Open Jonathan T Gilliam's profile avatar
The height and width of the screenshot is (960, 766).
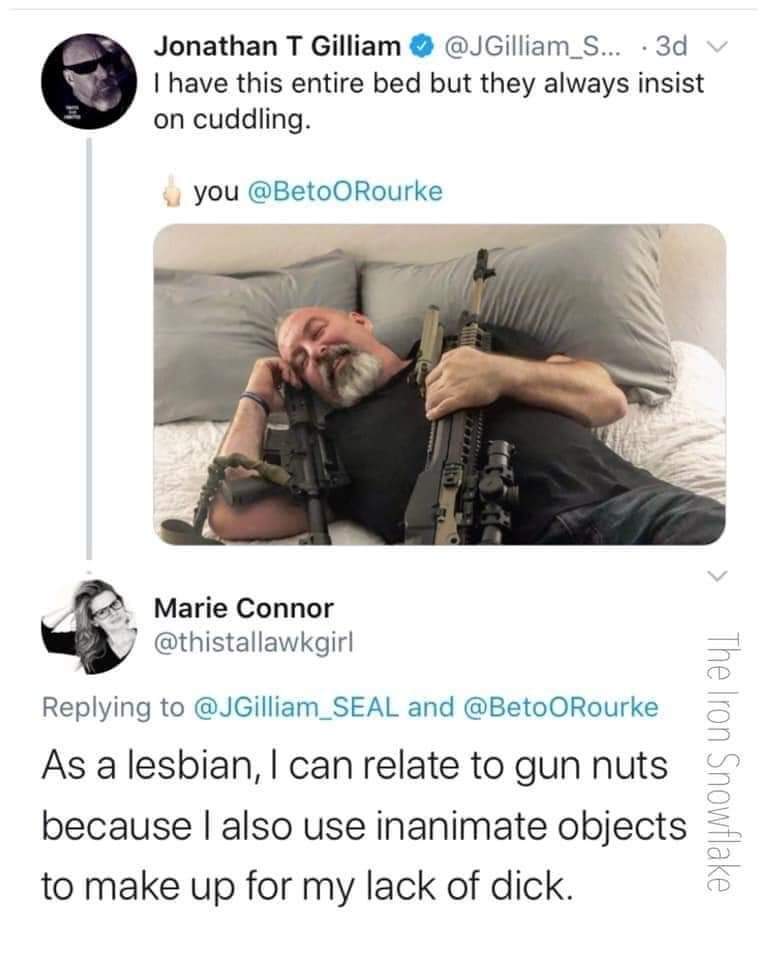[89, 81]
